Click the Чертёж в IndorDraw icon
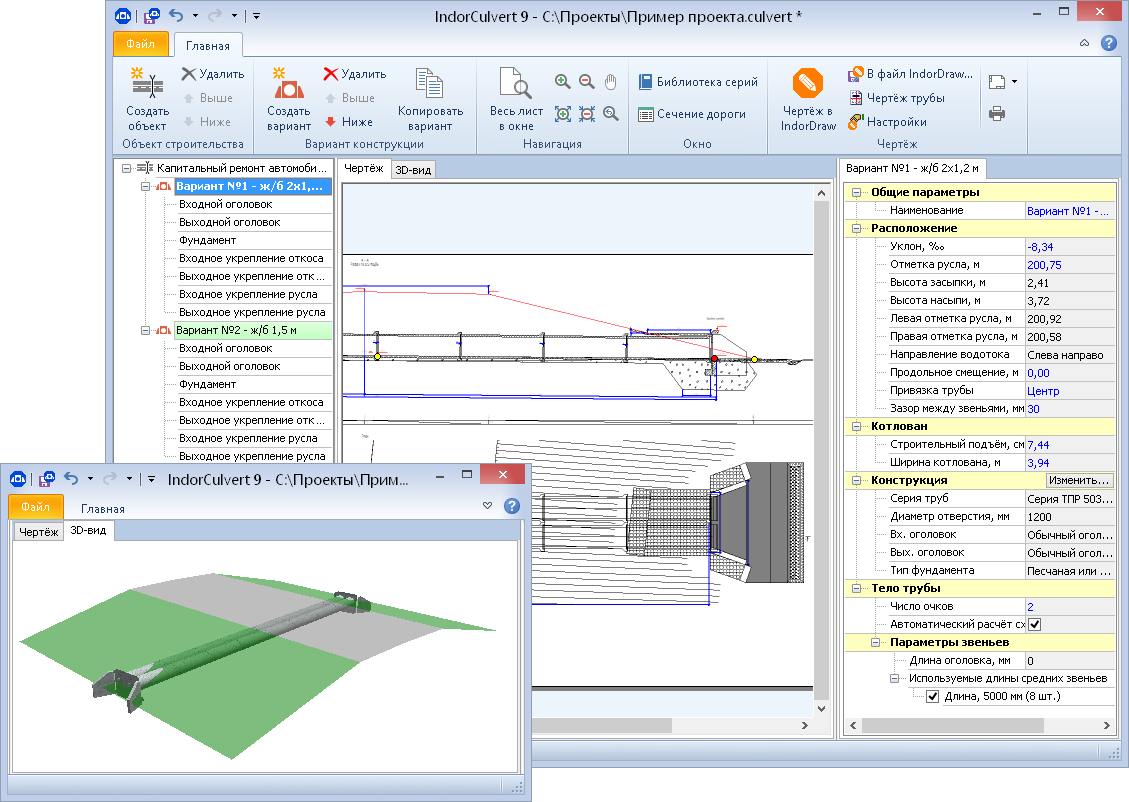The height and width of the screenshot is (802, 1129). (808, 84)
